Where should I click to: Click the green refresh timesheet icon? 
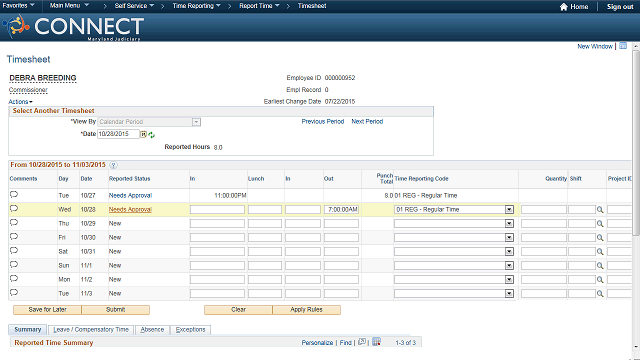(152, 135)
